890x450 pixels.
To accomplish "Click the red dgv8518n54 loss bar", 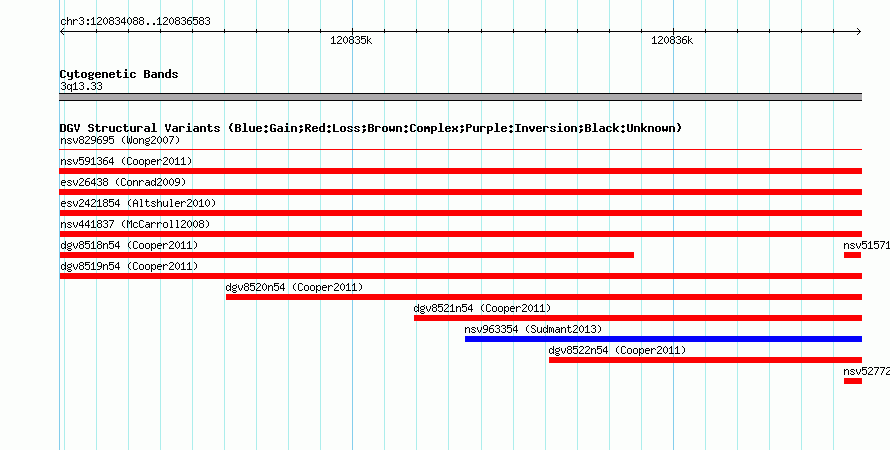I will [347, 255].
